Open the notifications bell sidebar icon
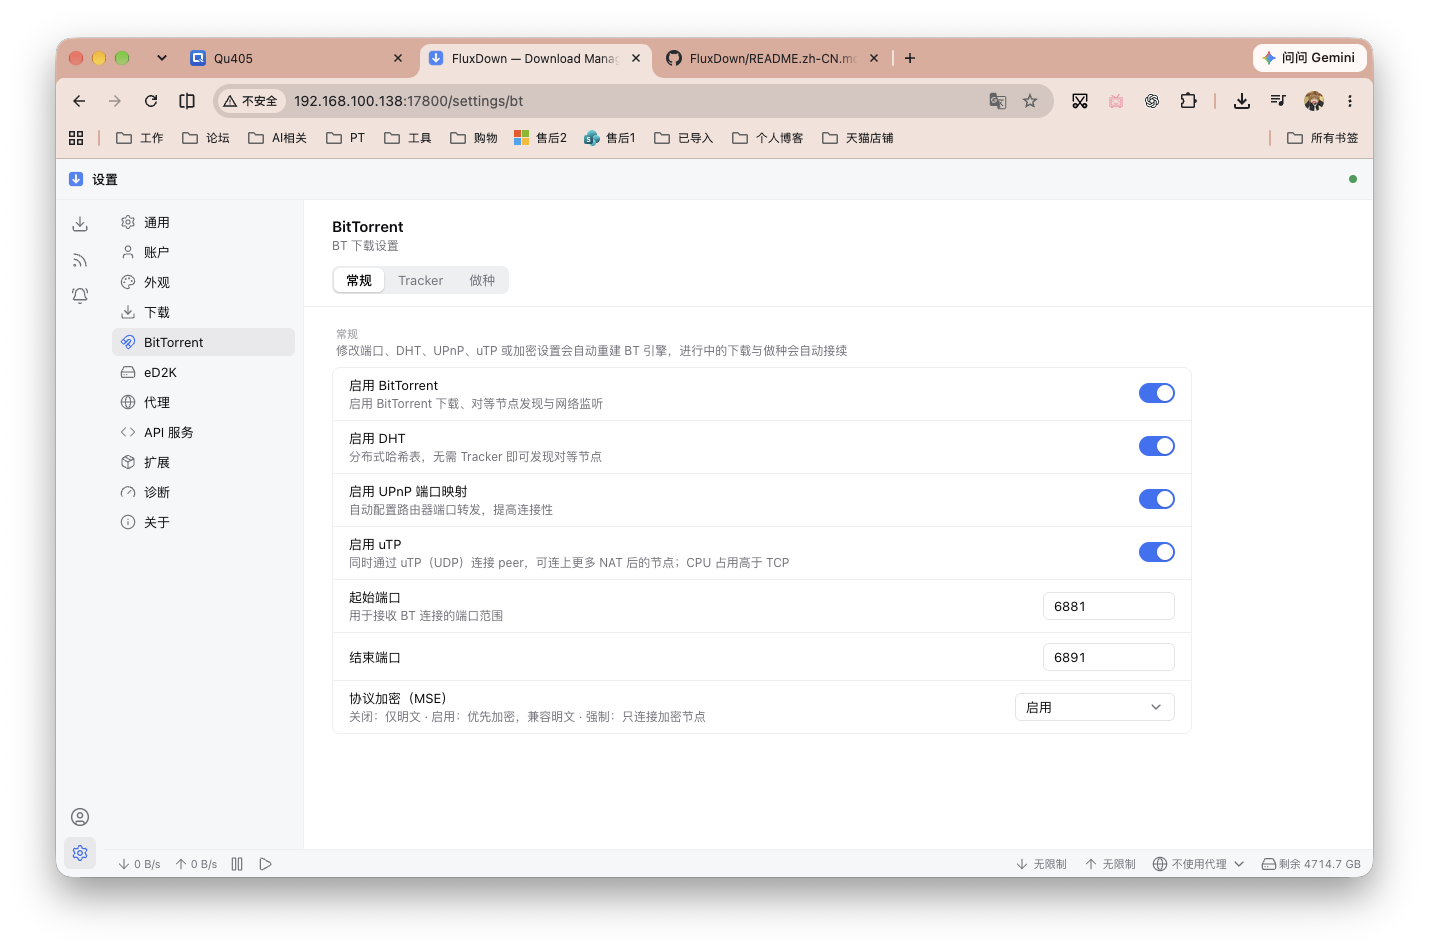The height and width of the screenshot is (951, 1429). [x=80, y=296]
